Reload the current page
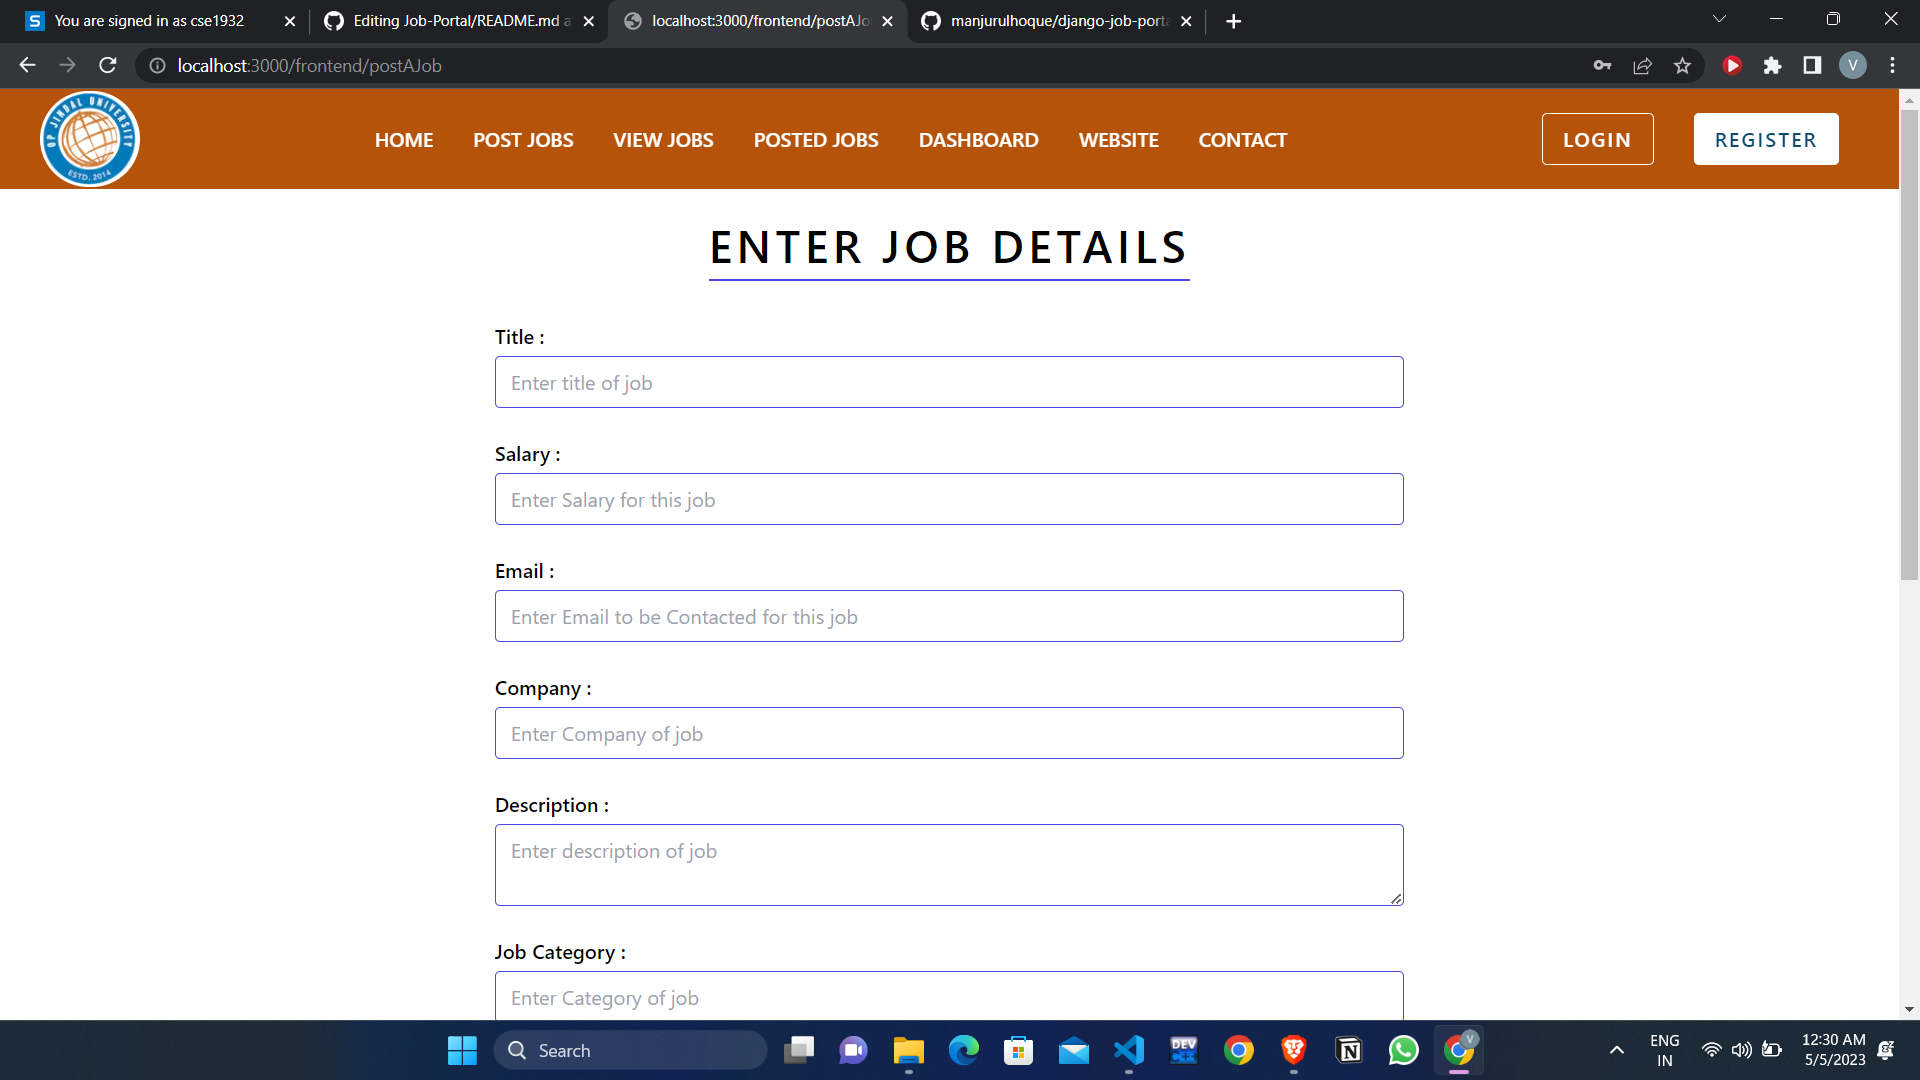This screenshot has width=1920, height=1080. pyautogui.click(x=107, y=65)
